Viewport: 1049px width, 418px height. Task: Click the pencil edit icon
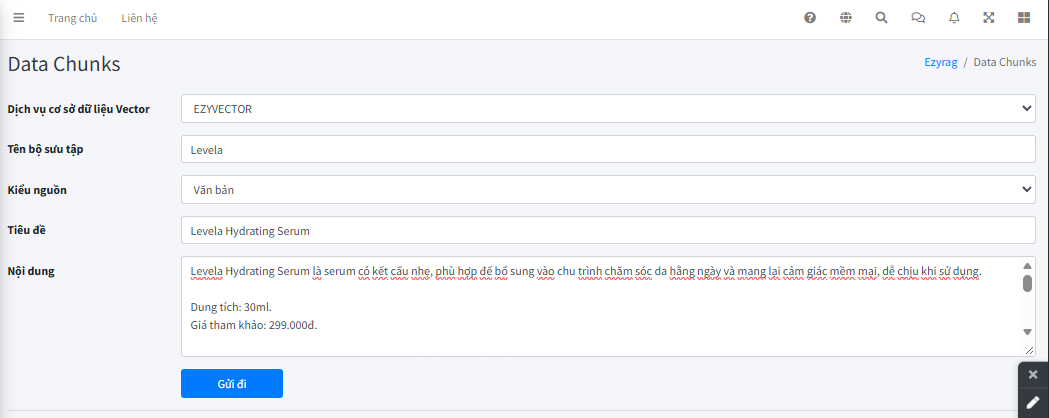pos(1033,403)
